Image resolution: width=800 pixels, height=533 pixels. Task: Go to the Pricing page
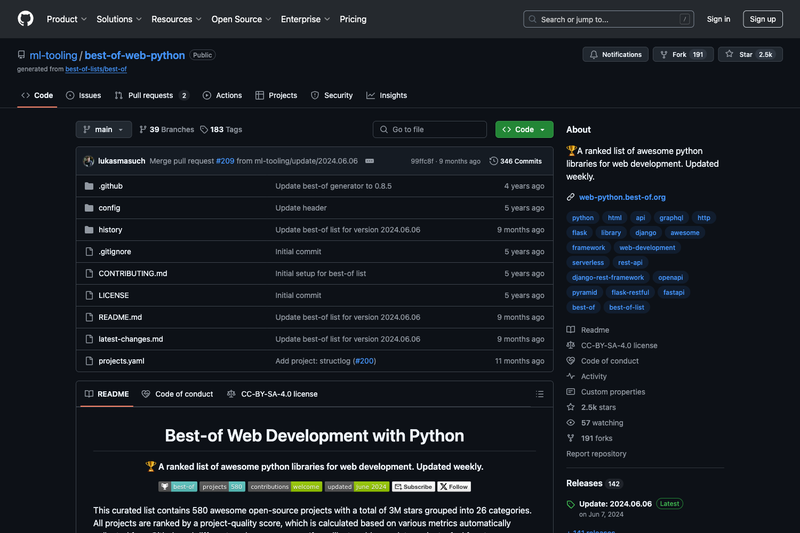click(x=353, y=19)
